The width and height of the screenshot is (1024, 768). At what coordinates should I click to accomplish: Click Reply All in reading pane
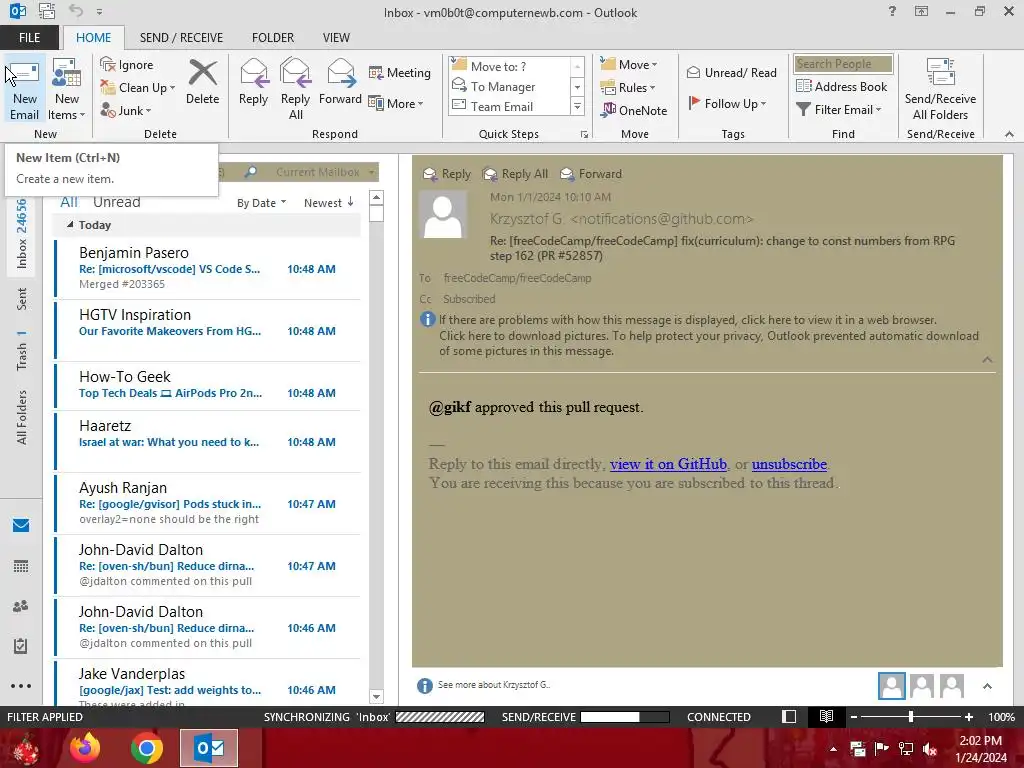[x=515, y=174]
